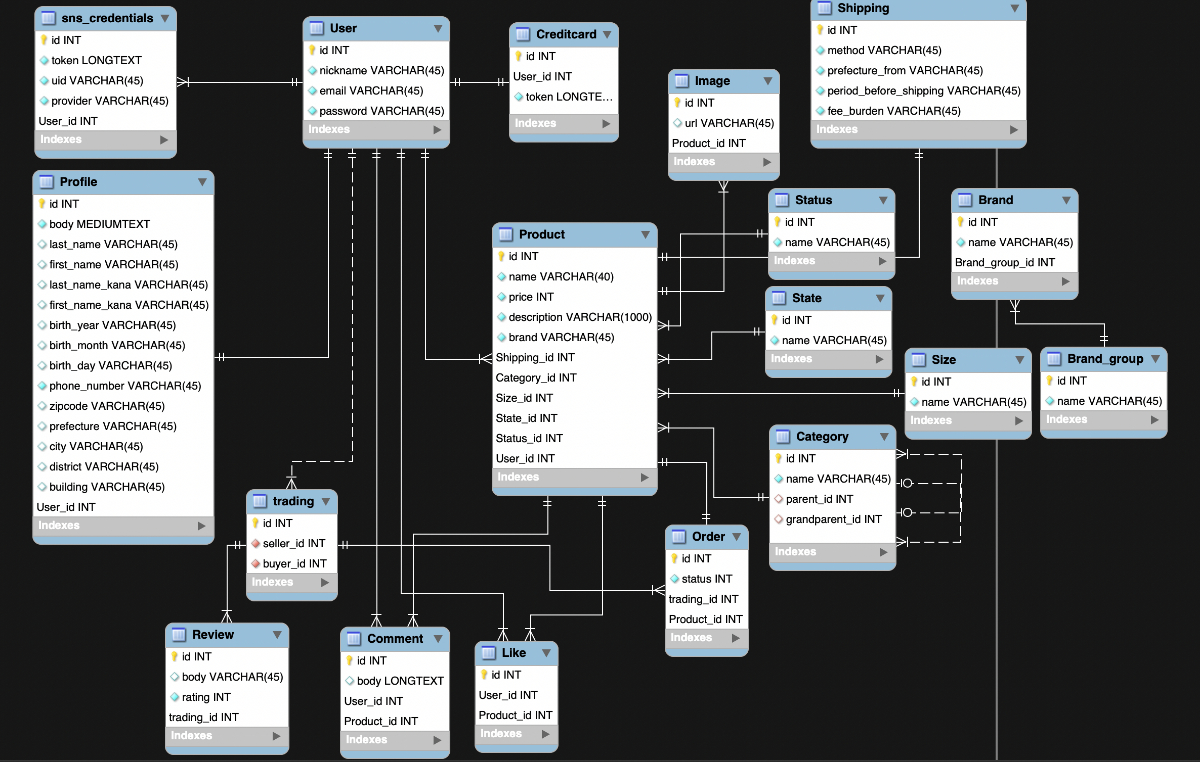Select the price INT column in Product
The image size is (1200, 762).
[530, 297]
